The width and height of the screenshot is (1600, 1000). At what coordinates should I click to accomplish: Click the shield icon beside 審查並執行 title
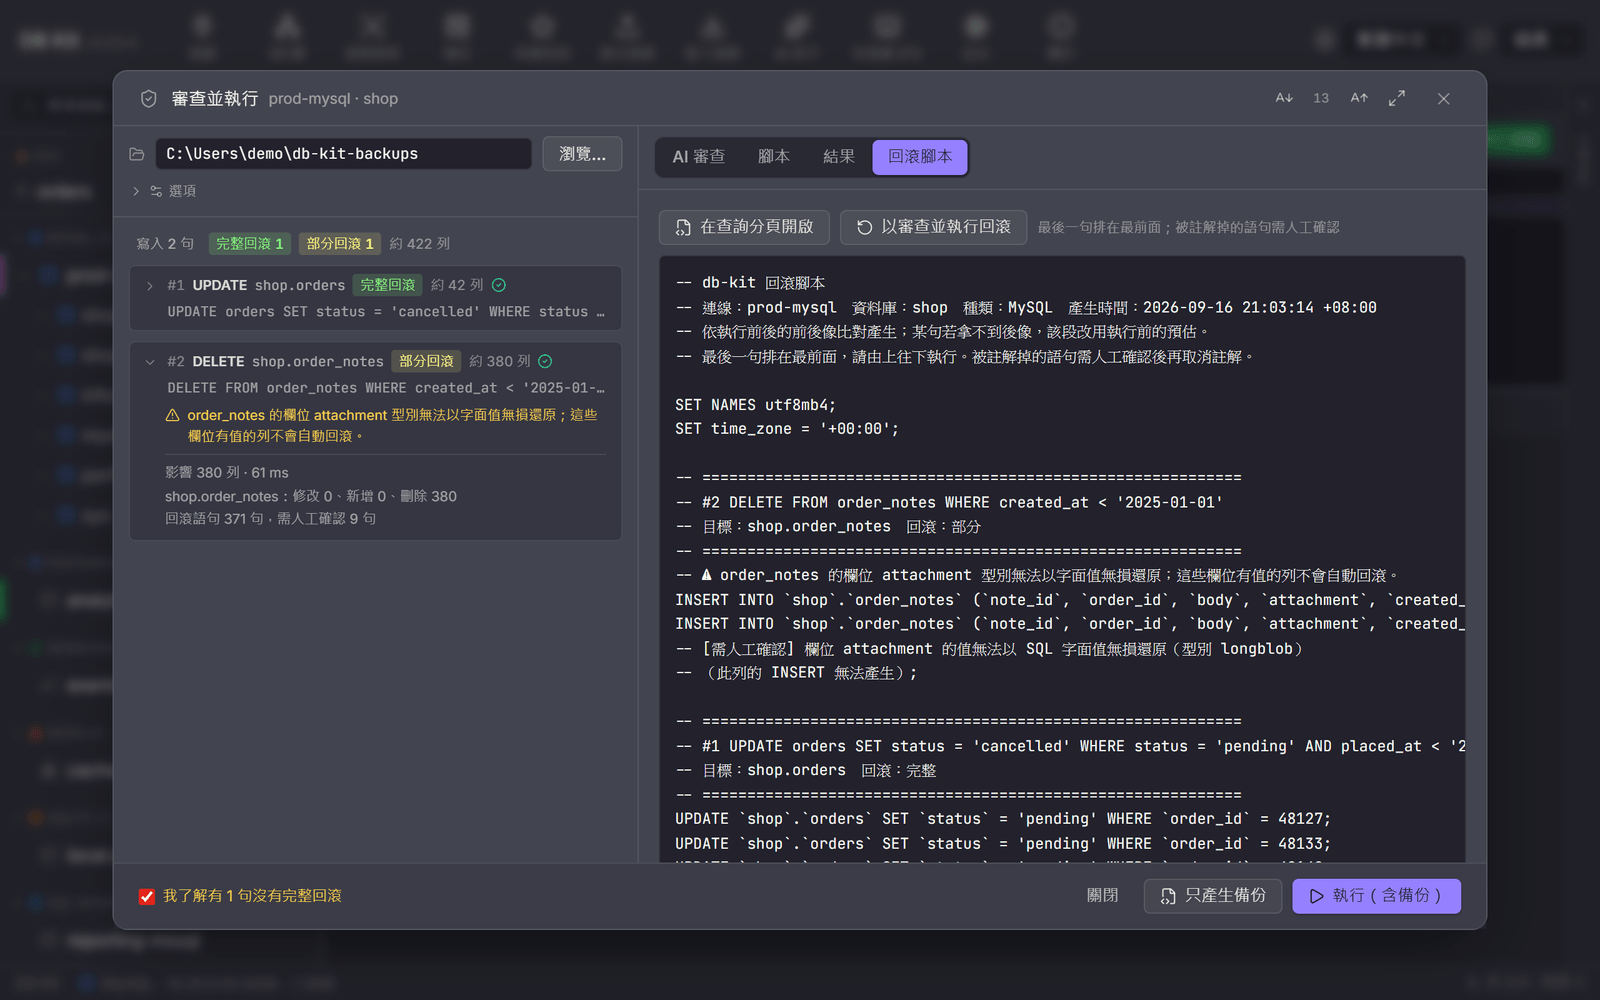coord(148,99)
